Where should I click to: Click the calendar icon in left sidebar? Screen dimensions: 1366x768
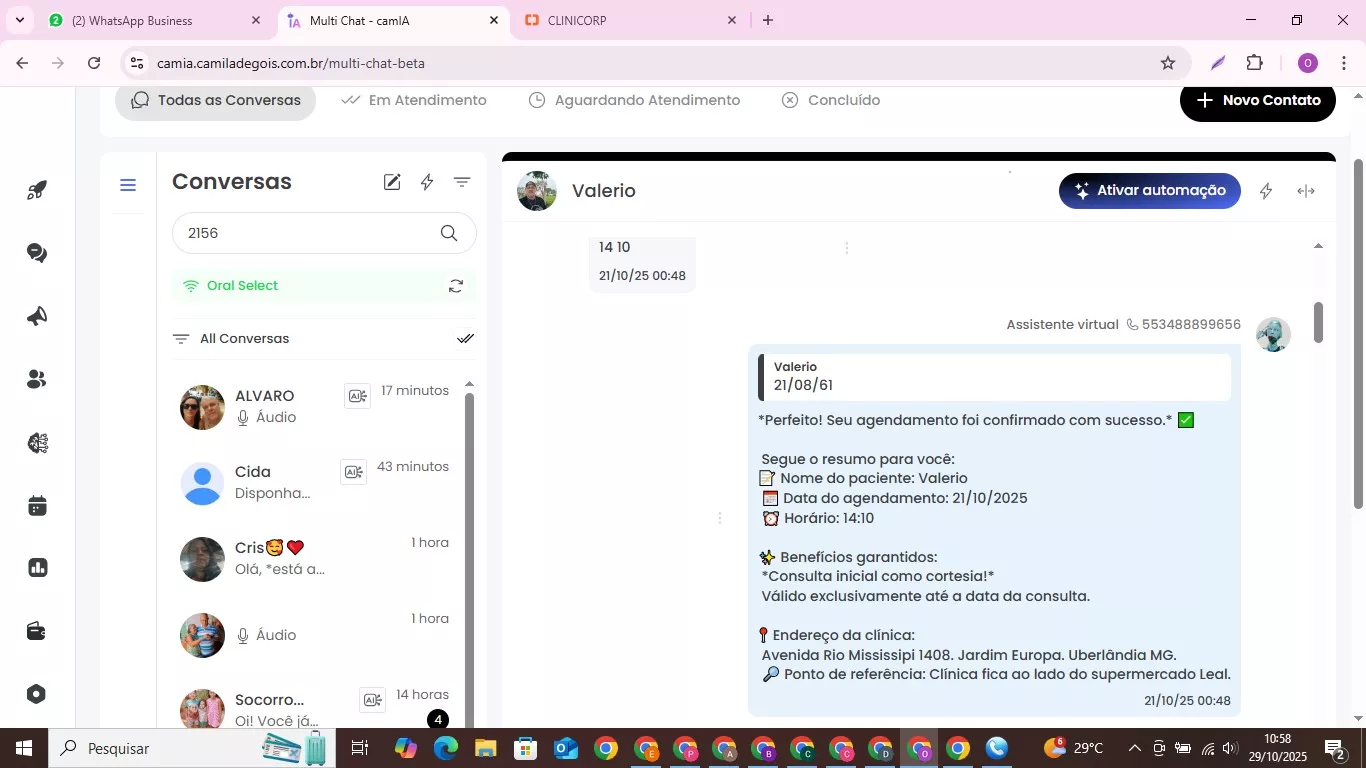(37, 506)
